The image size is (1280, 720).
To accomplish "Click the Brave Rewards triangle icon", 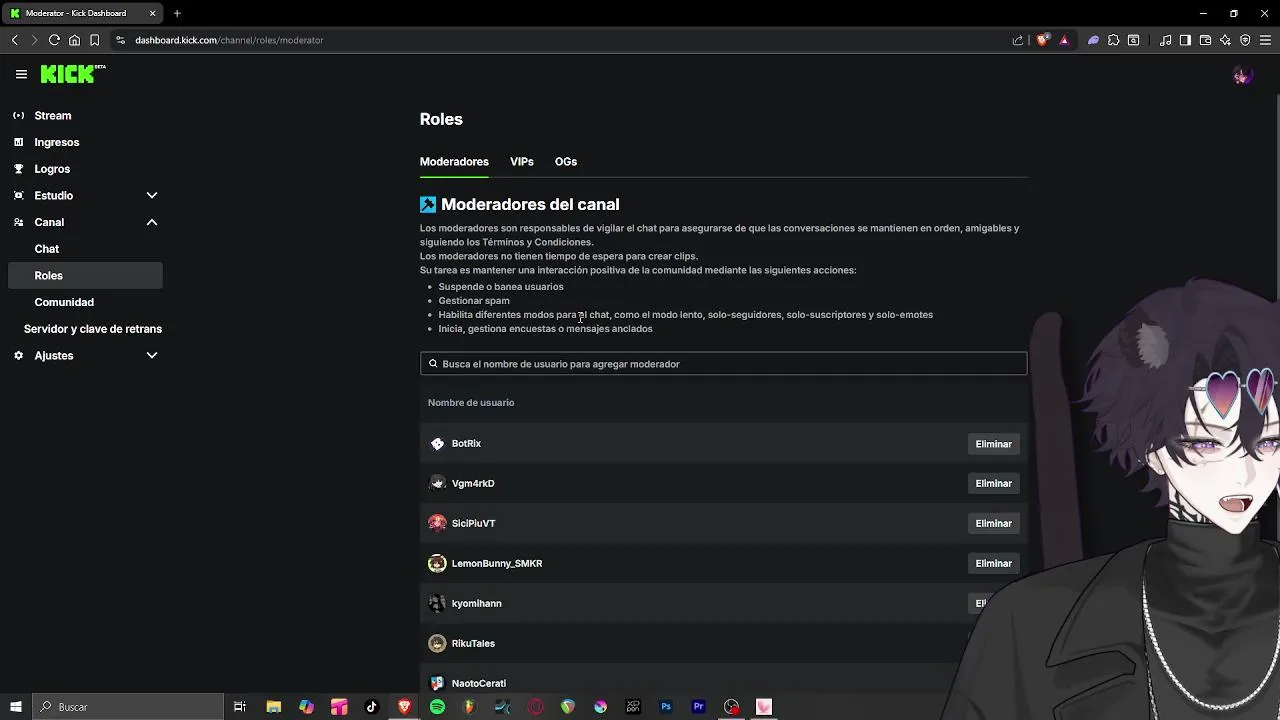I will (1064, 40).
